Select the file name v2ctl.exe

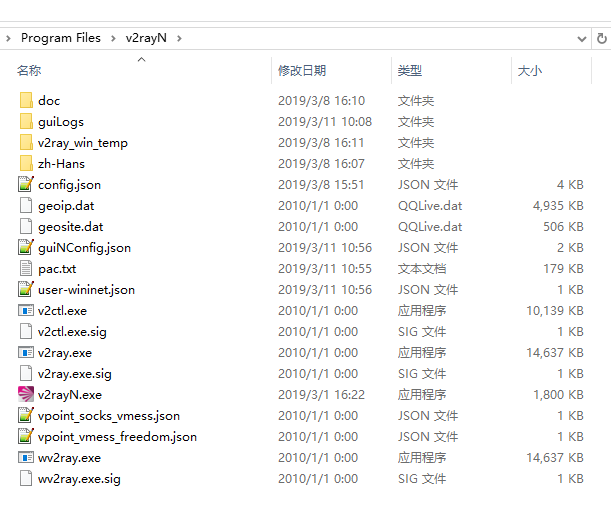tap(62, 311)
